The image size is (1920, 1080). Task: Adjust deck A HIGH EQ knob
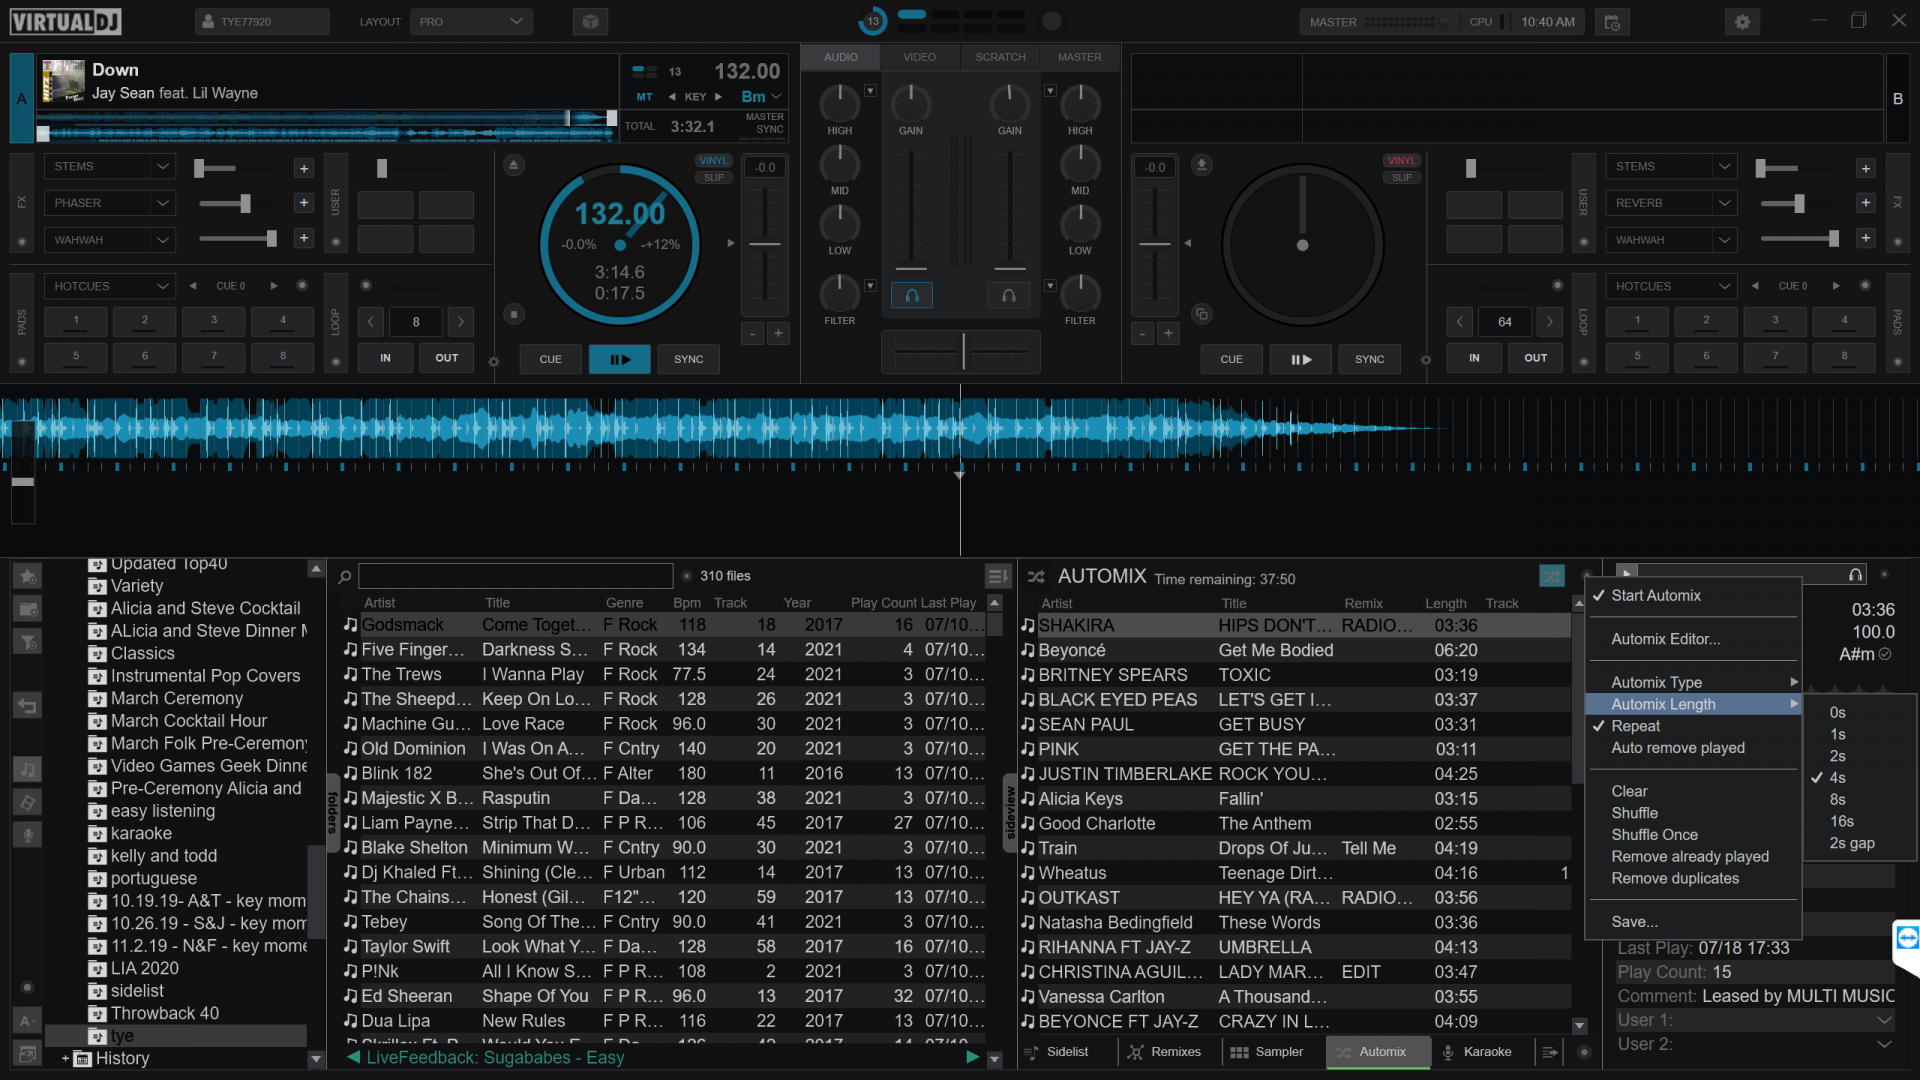(x=839, y=104)
